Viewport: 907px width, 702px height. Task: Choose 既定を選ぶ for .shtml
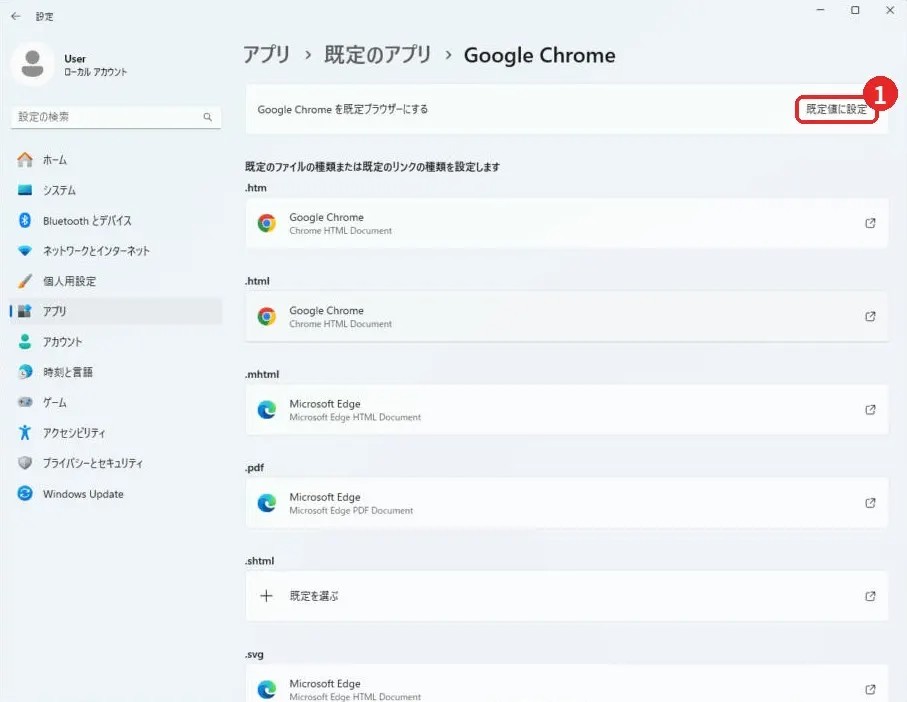coord(314,596)
